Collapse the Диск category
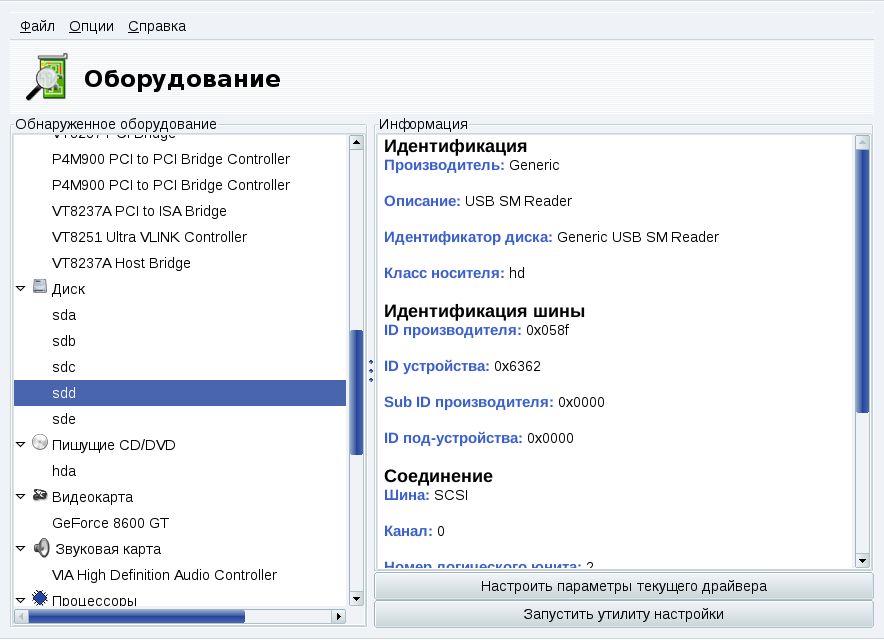This screenshot has width=884, height=640. tap(20, 288)
